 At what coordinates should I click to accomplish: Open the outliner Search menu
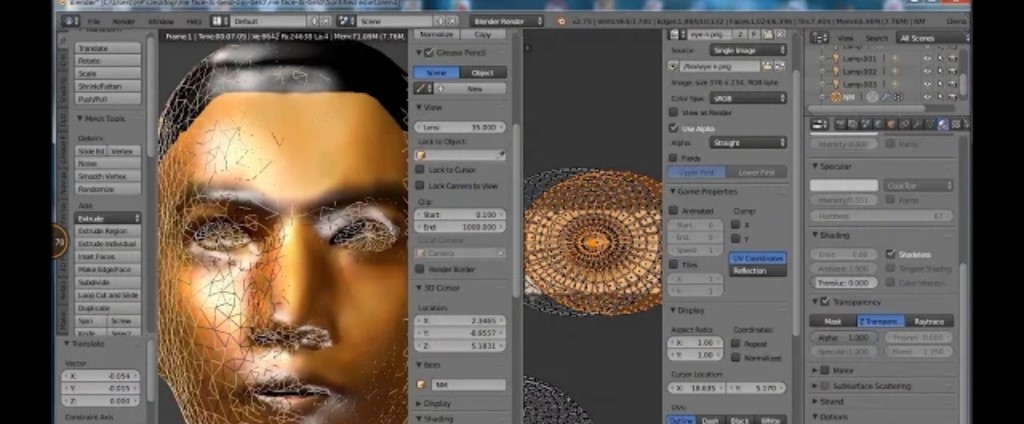[876, 39]
